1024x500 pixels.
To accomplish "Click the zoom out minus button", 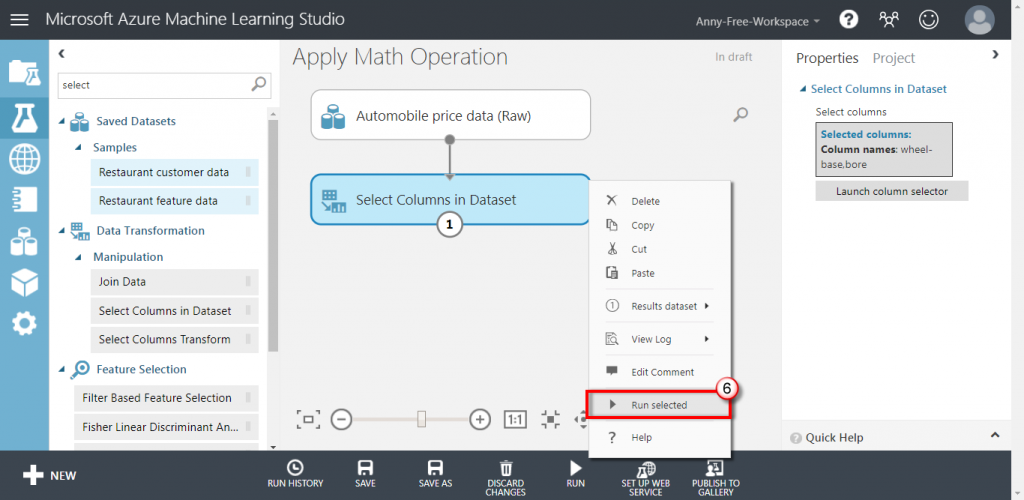I will point(342,418).
